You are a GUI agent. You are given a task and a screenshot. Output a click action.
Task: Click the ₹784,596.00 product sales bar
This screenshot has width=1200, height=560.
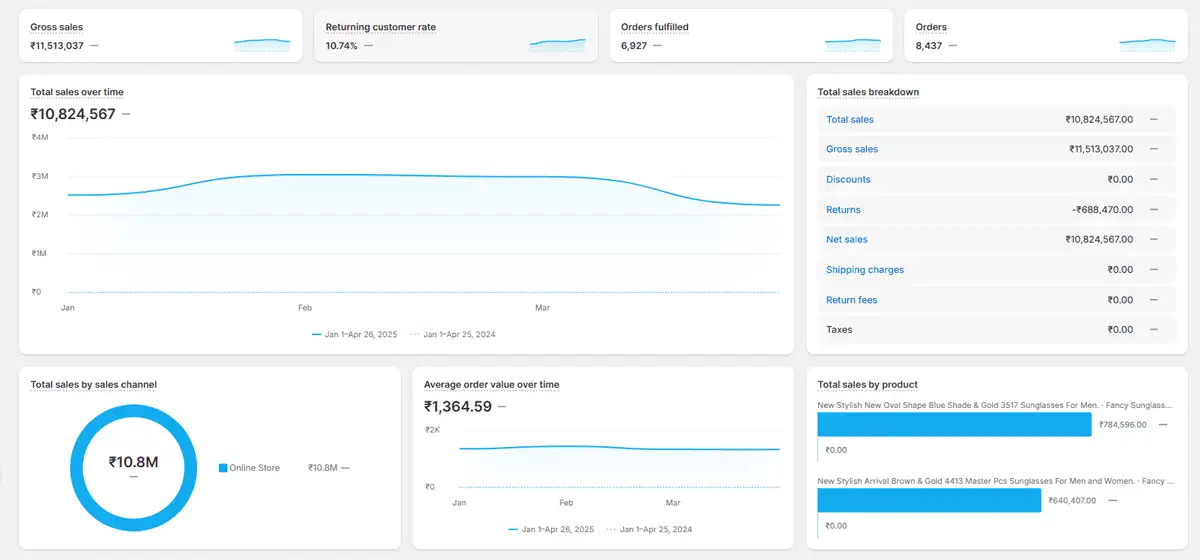tap(954, 425)
